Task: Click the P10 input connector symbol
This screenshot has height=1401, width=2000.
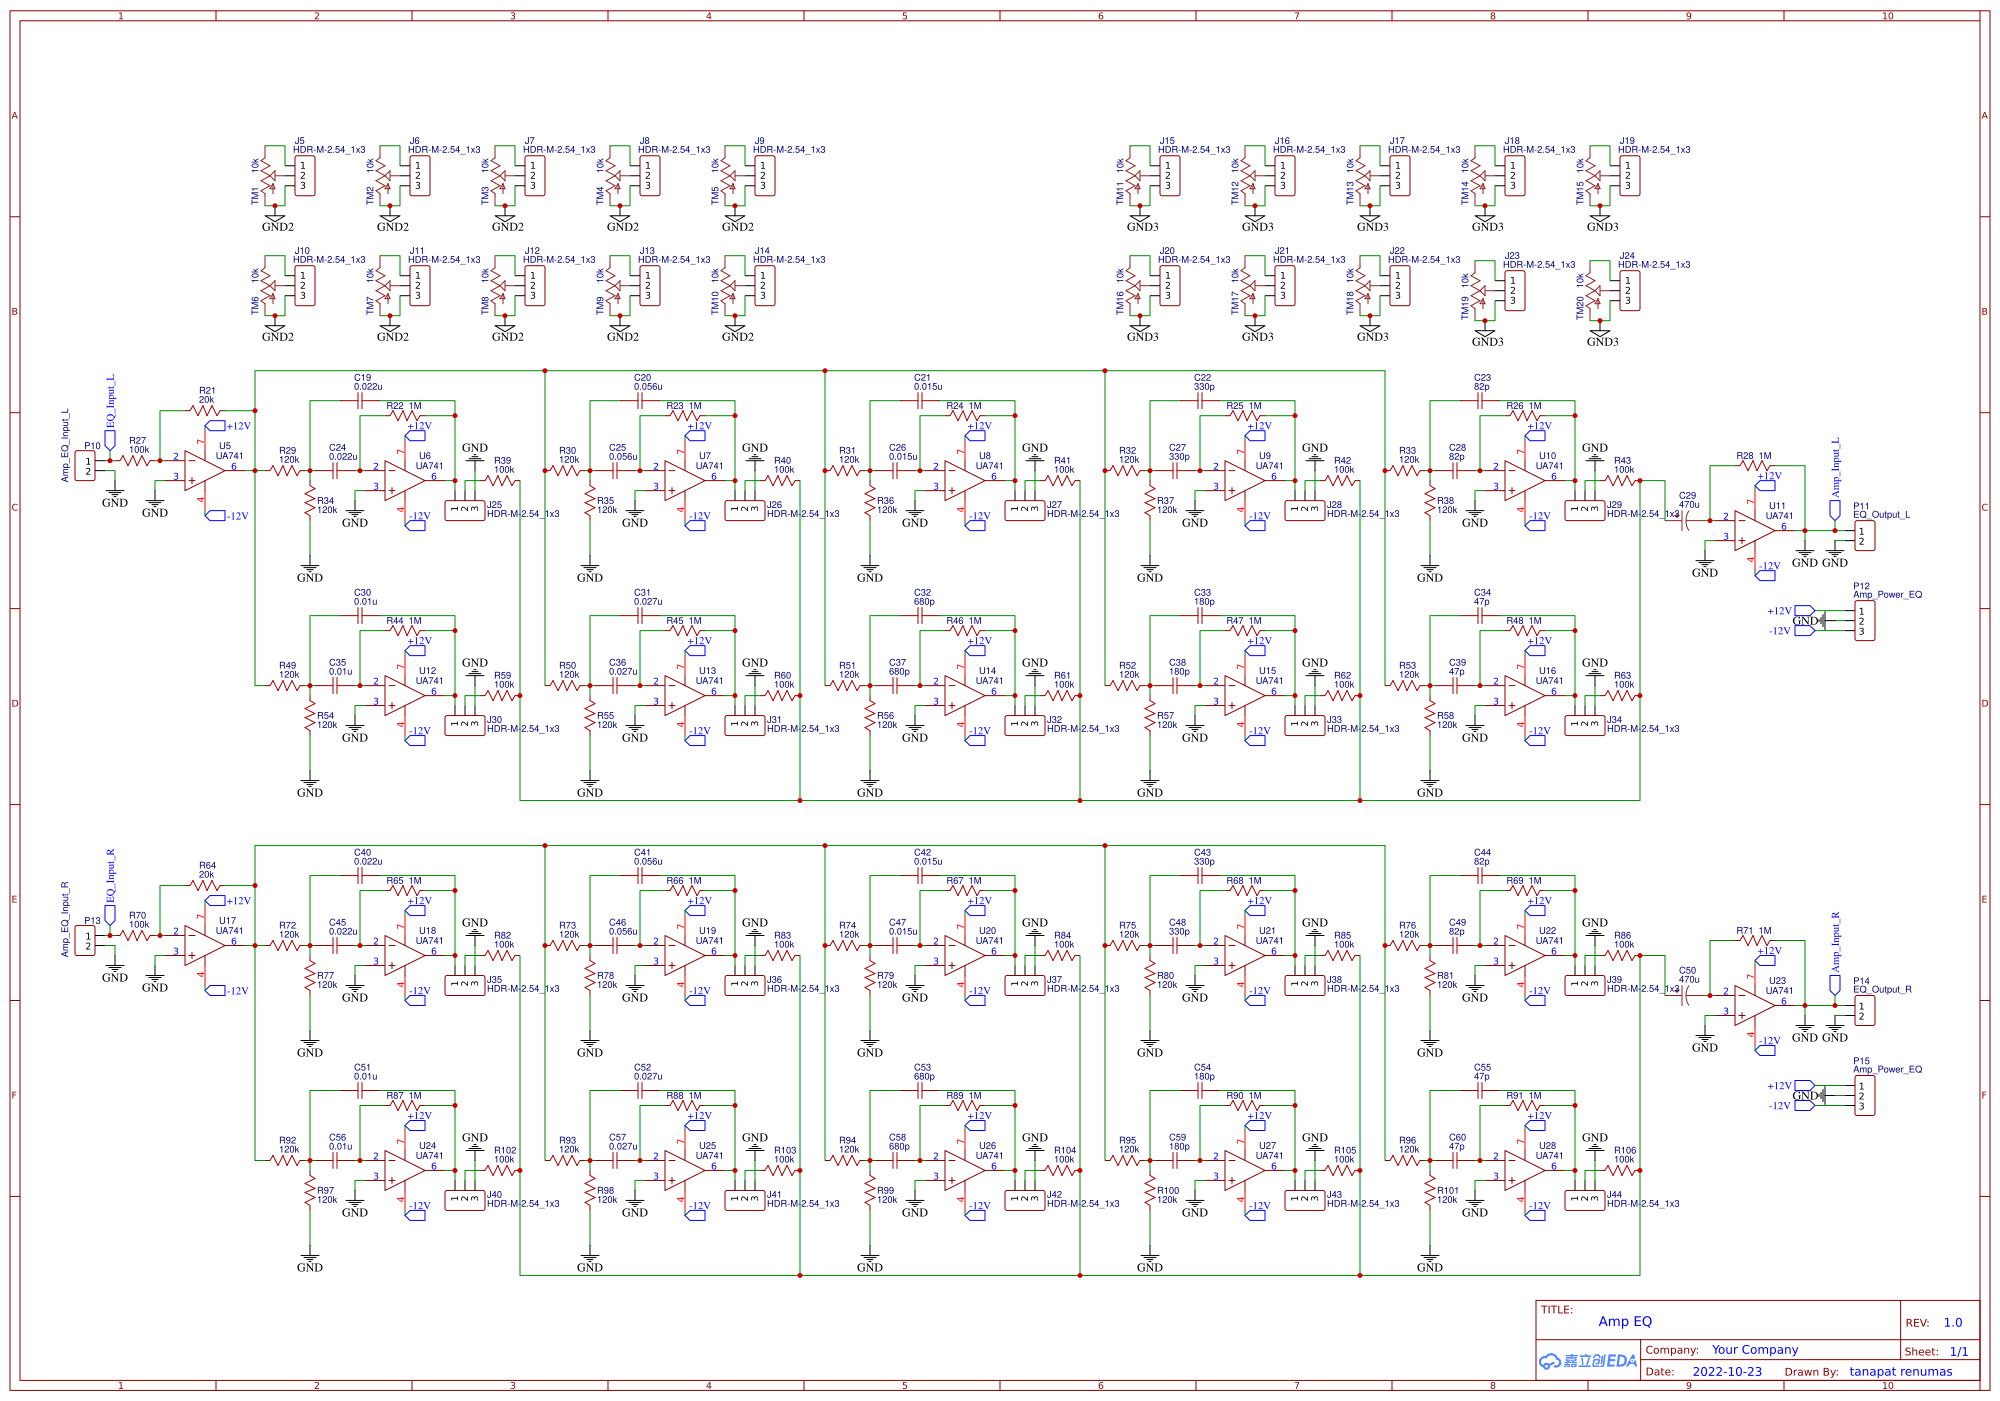Action: [86, 466]
